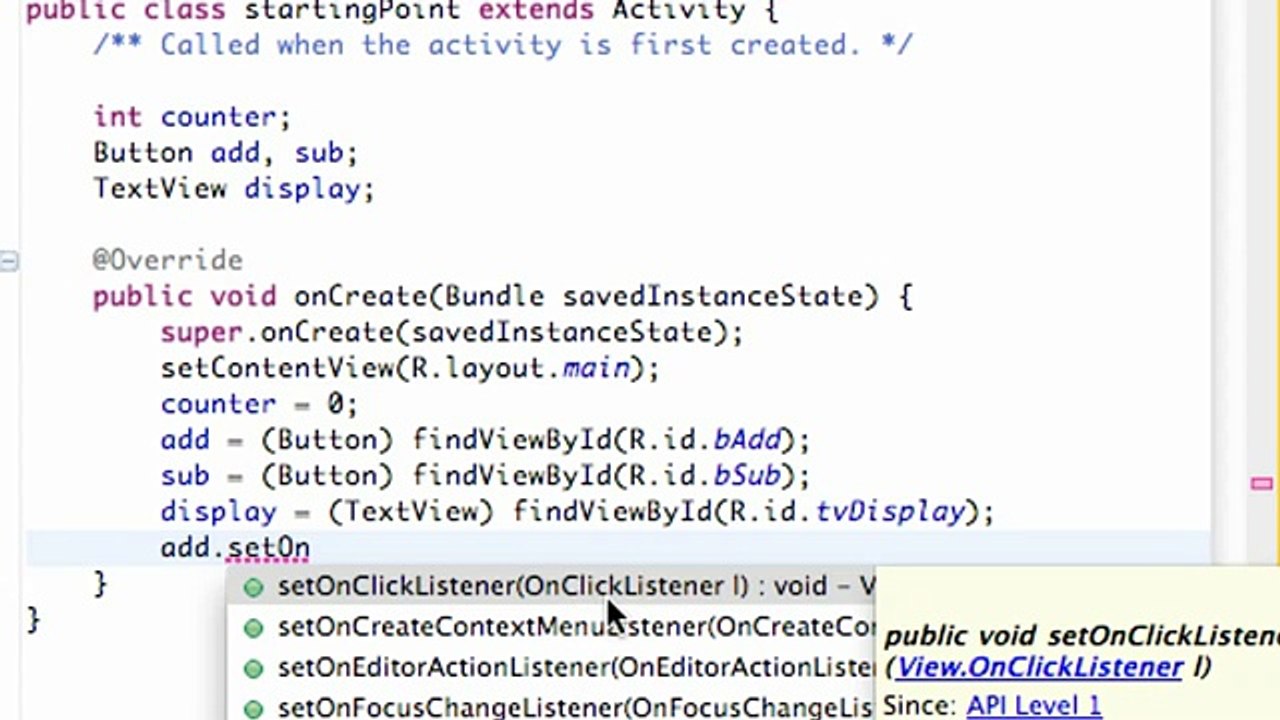The width and height of the screenshot is (1280, 720).
Task: Click the 'counter = 0;' statement
Action: click(259, 404)
